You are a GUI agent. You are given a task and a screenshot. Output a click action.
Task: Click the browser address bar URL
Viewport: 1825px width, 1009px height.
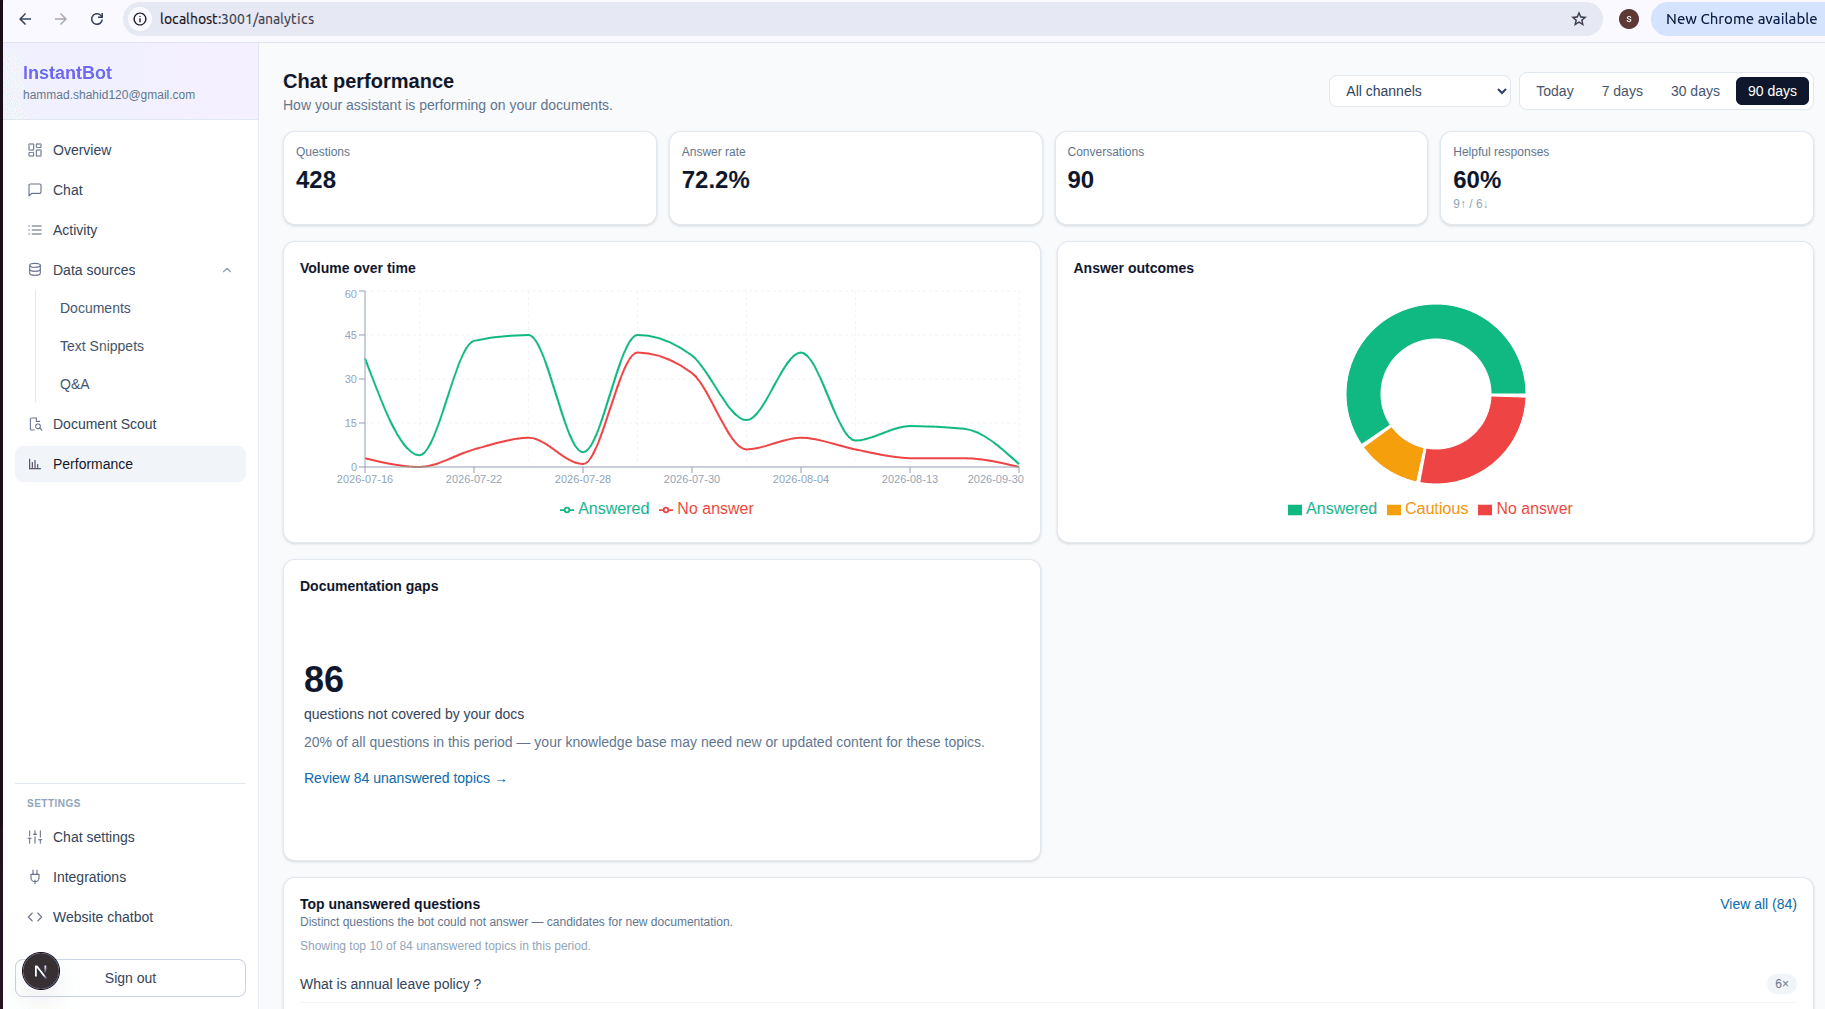[237, 19]
